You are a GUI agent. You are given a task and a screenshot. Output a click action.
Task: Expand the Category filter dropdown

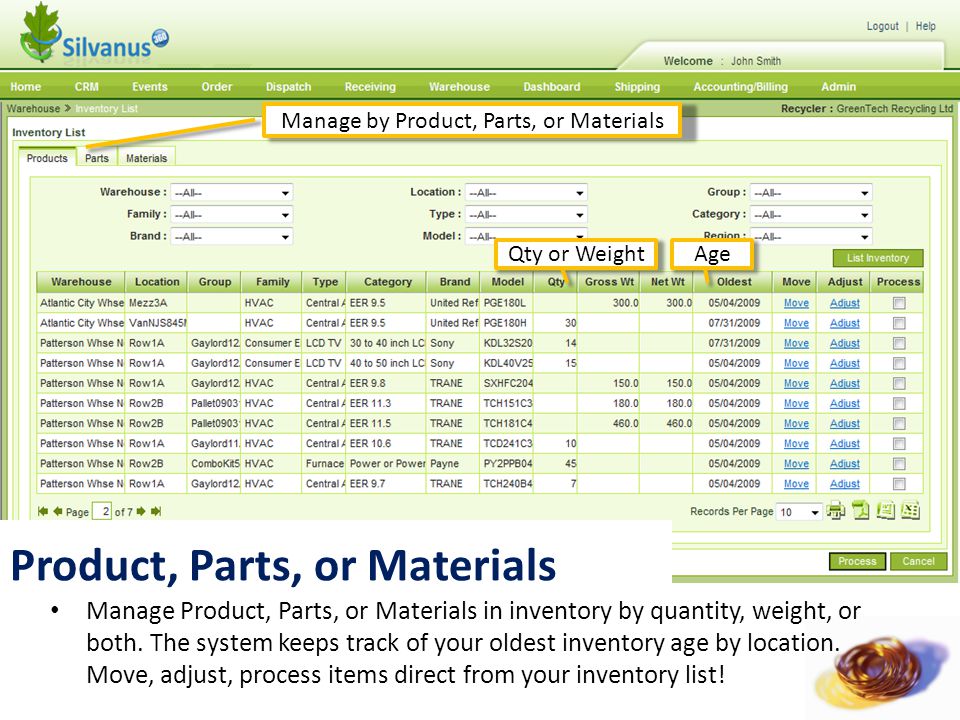tap(811, 215)
